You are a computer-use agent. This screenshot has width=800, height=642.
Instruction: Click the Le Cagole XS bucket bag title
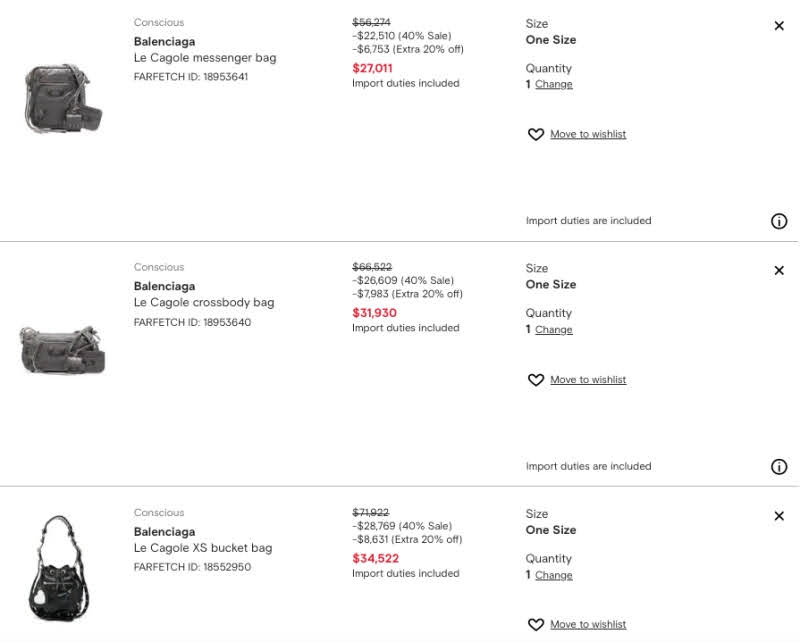pyautogui.click(x=203, y=548)
